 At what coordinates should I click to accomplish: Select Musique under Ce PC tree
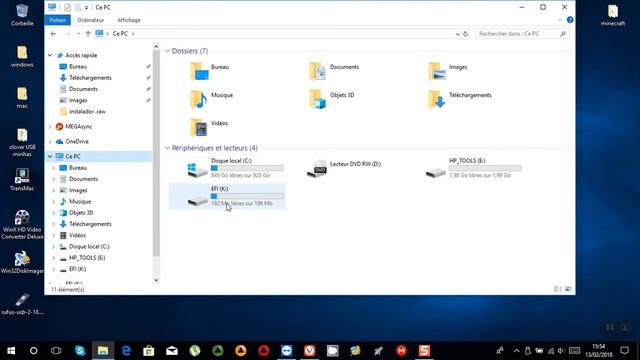(80, 202)
